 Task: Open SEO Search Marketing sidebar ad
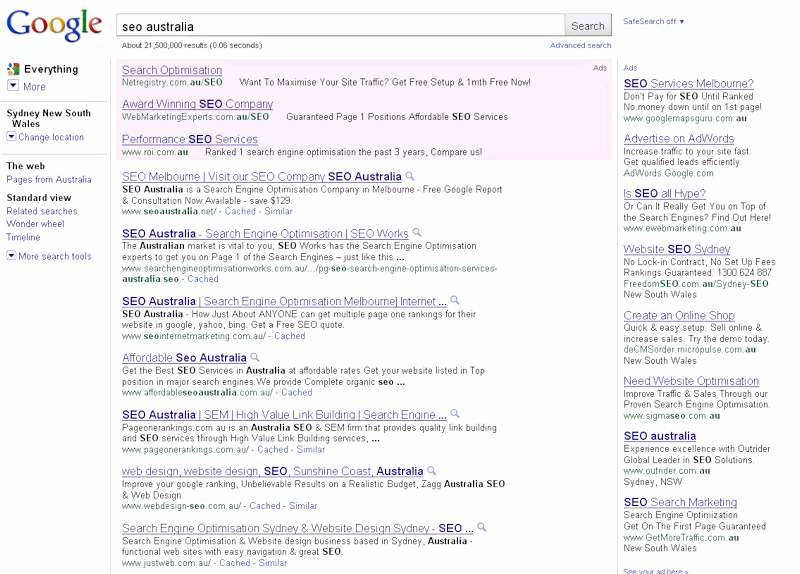[680, 503]
